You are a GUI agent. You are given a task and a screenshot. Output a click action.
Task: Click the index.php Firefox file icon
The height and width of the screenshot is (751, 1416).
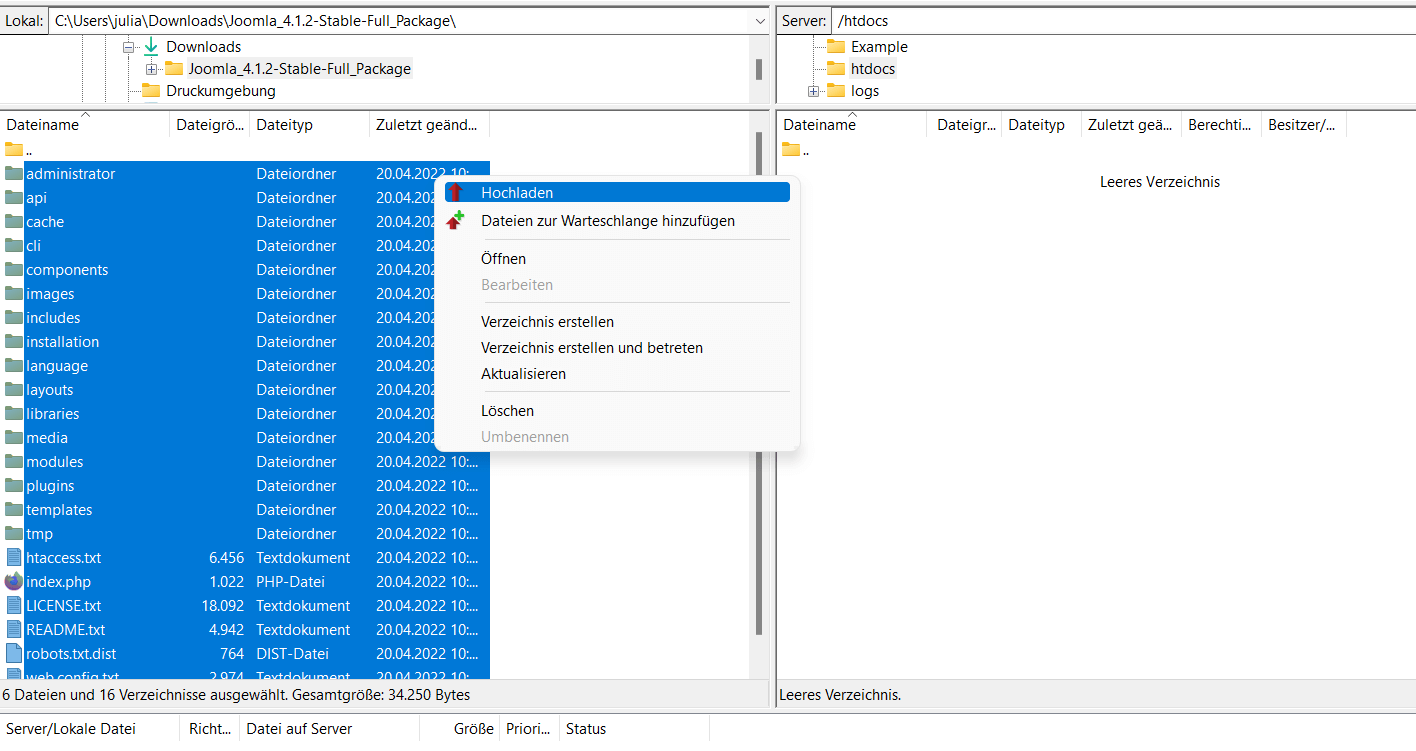pos(14,581)
